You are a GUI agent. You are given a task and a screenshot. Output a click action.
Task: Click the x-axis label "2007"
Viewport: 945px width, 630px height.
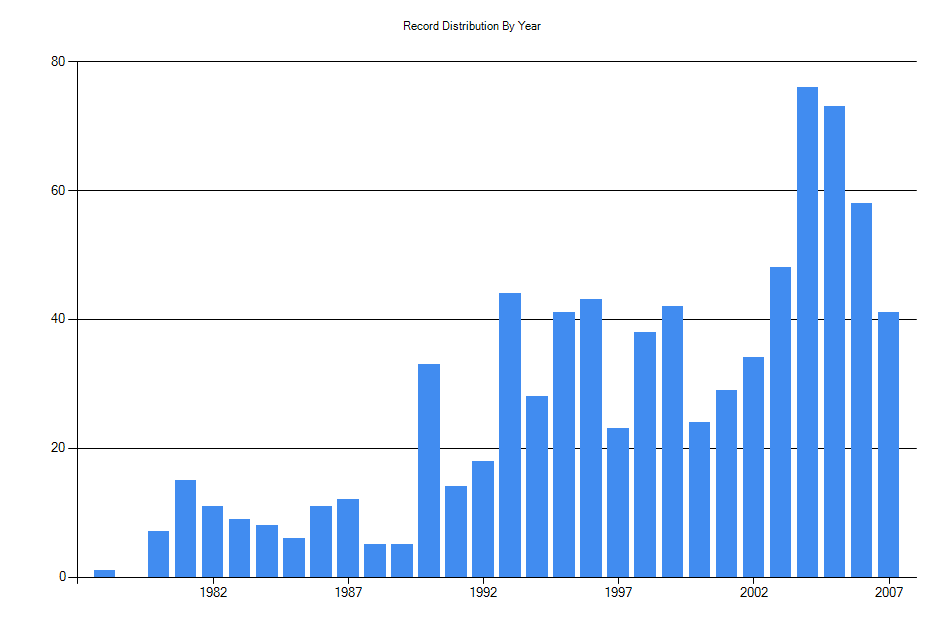[888, 593]
